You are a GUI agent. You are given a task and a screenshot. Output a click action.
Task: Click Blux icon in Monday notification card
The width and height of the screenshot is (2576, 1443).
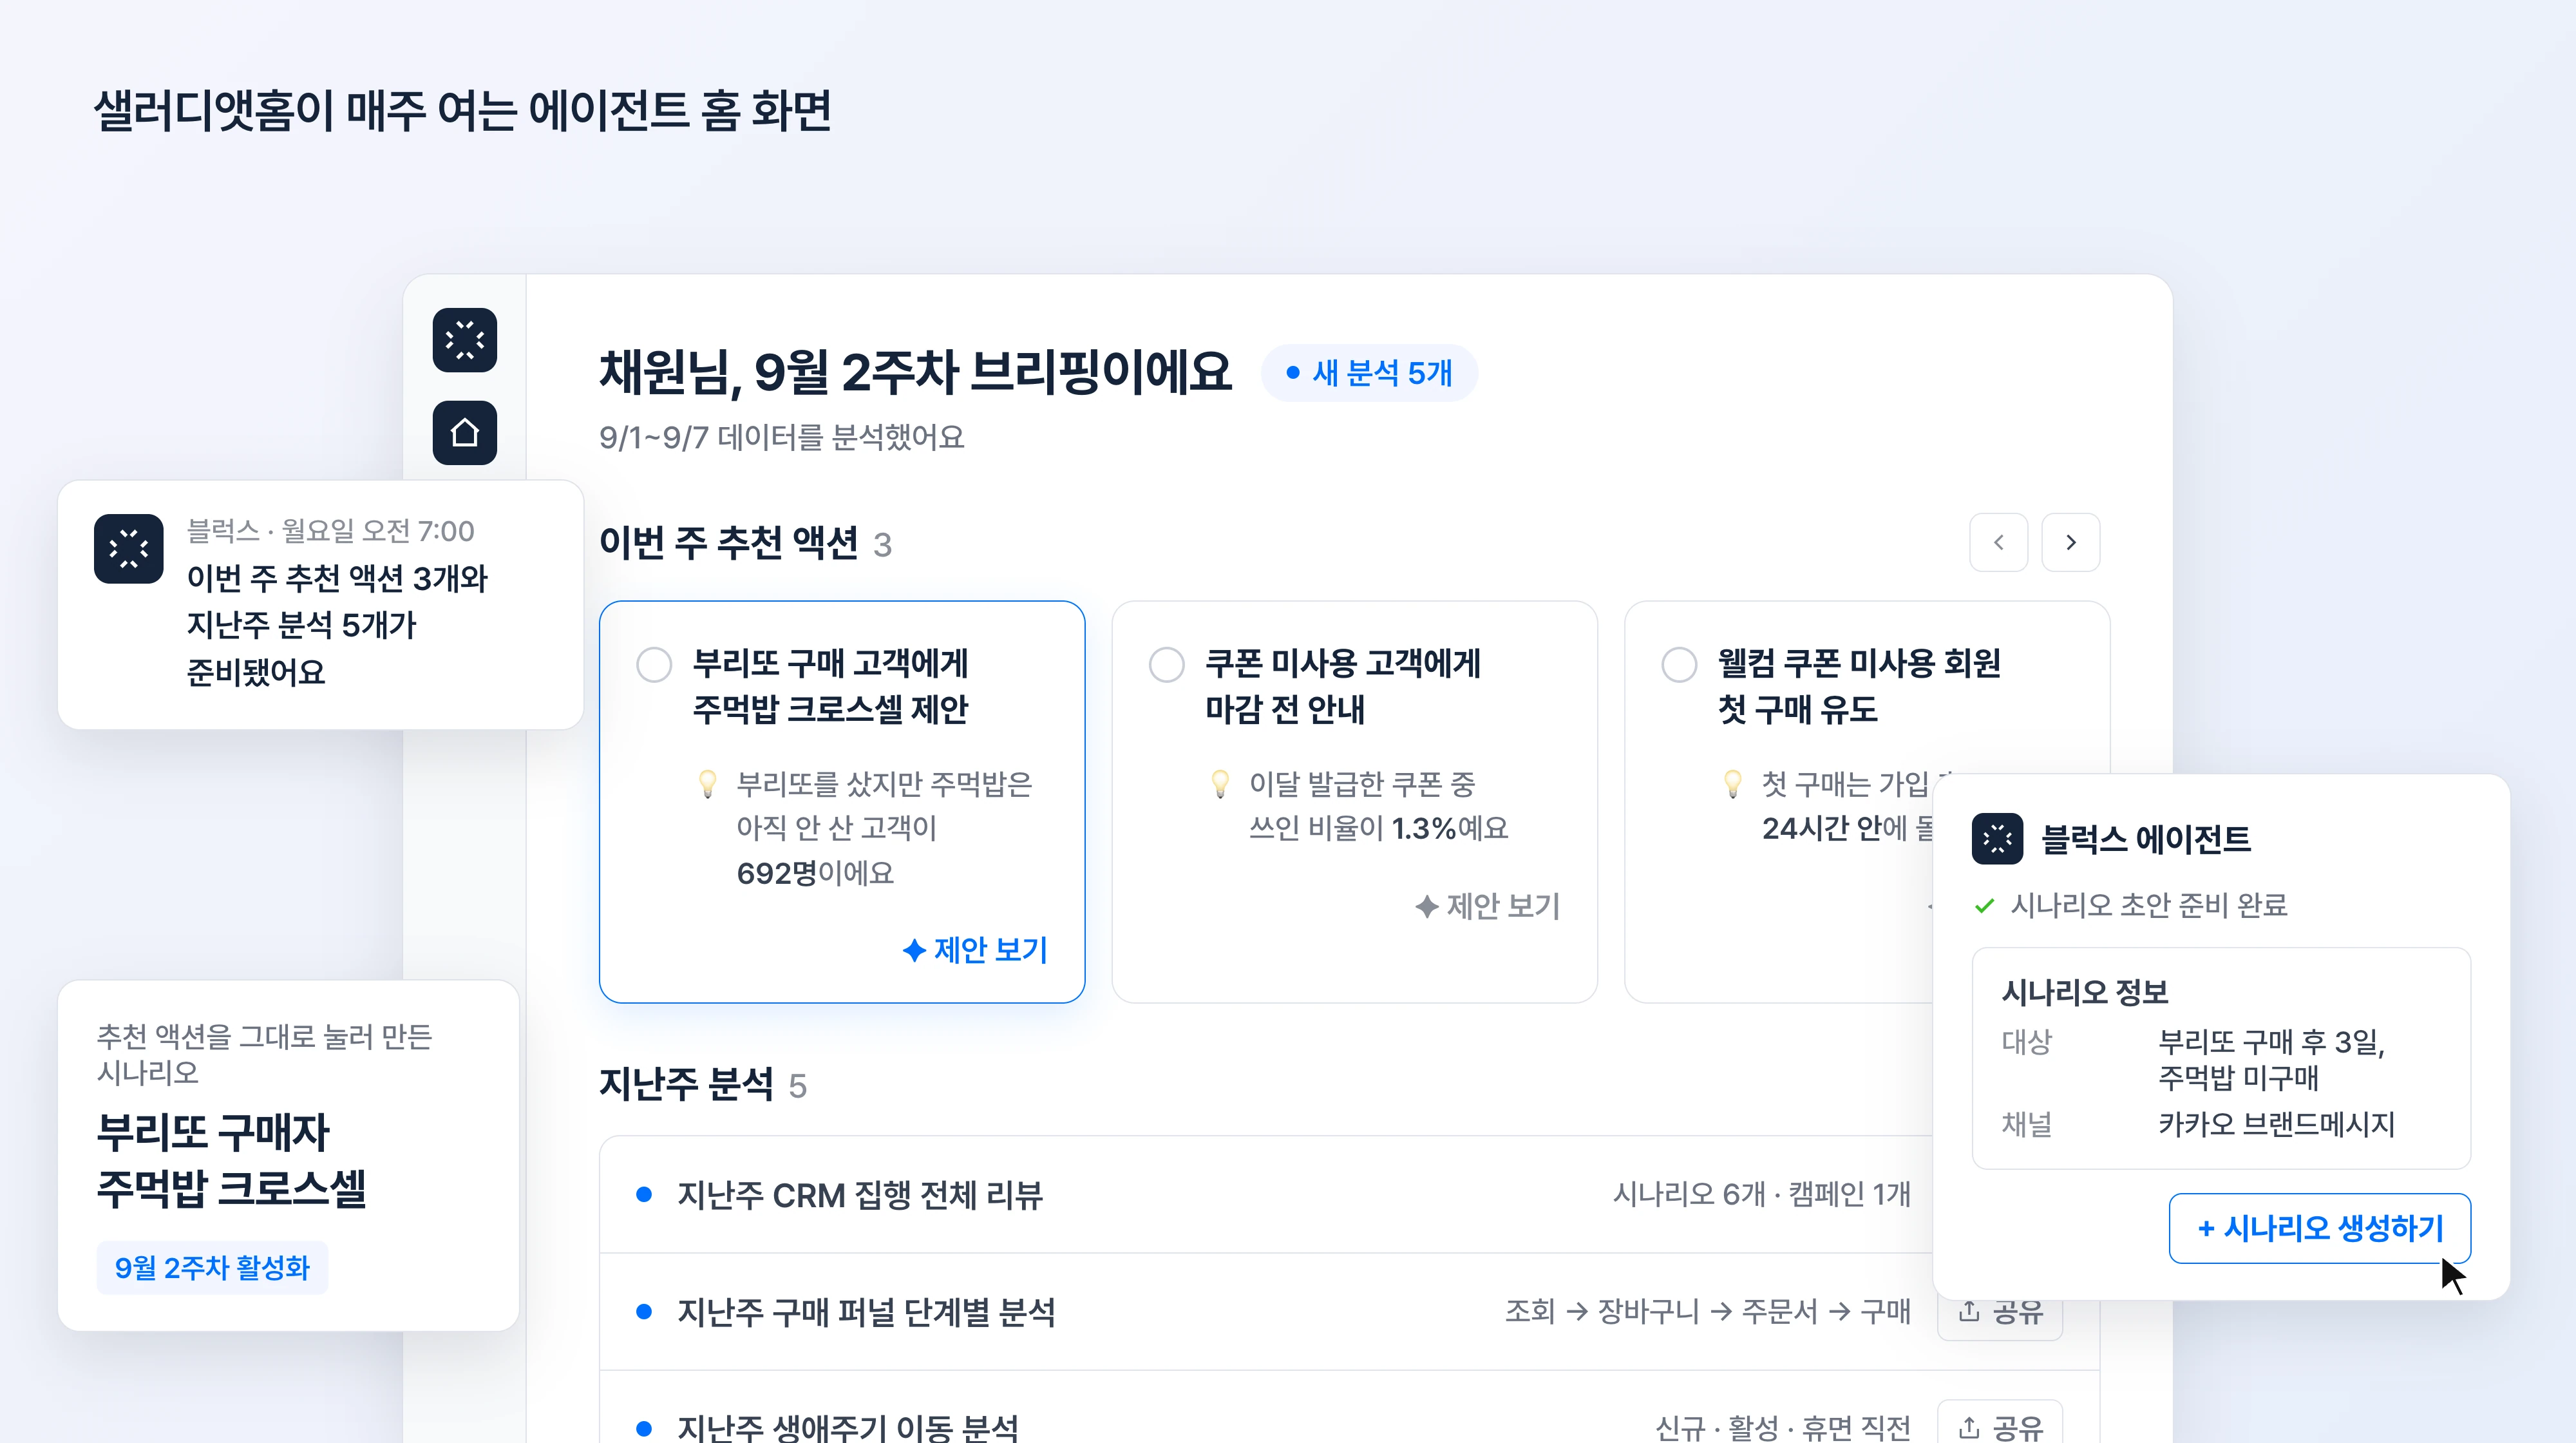click(129, 549)
